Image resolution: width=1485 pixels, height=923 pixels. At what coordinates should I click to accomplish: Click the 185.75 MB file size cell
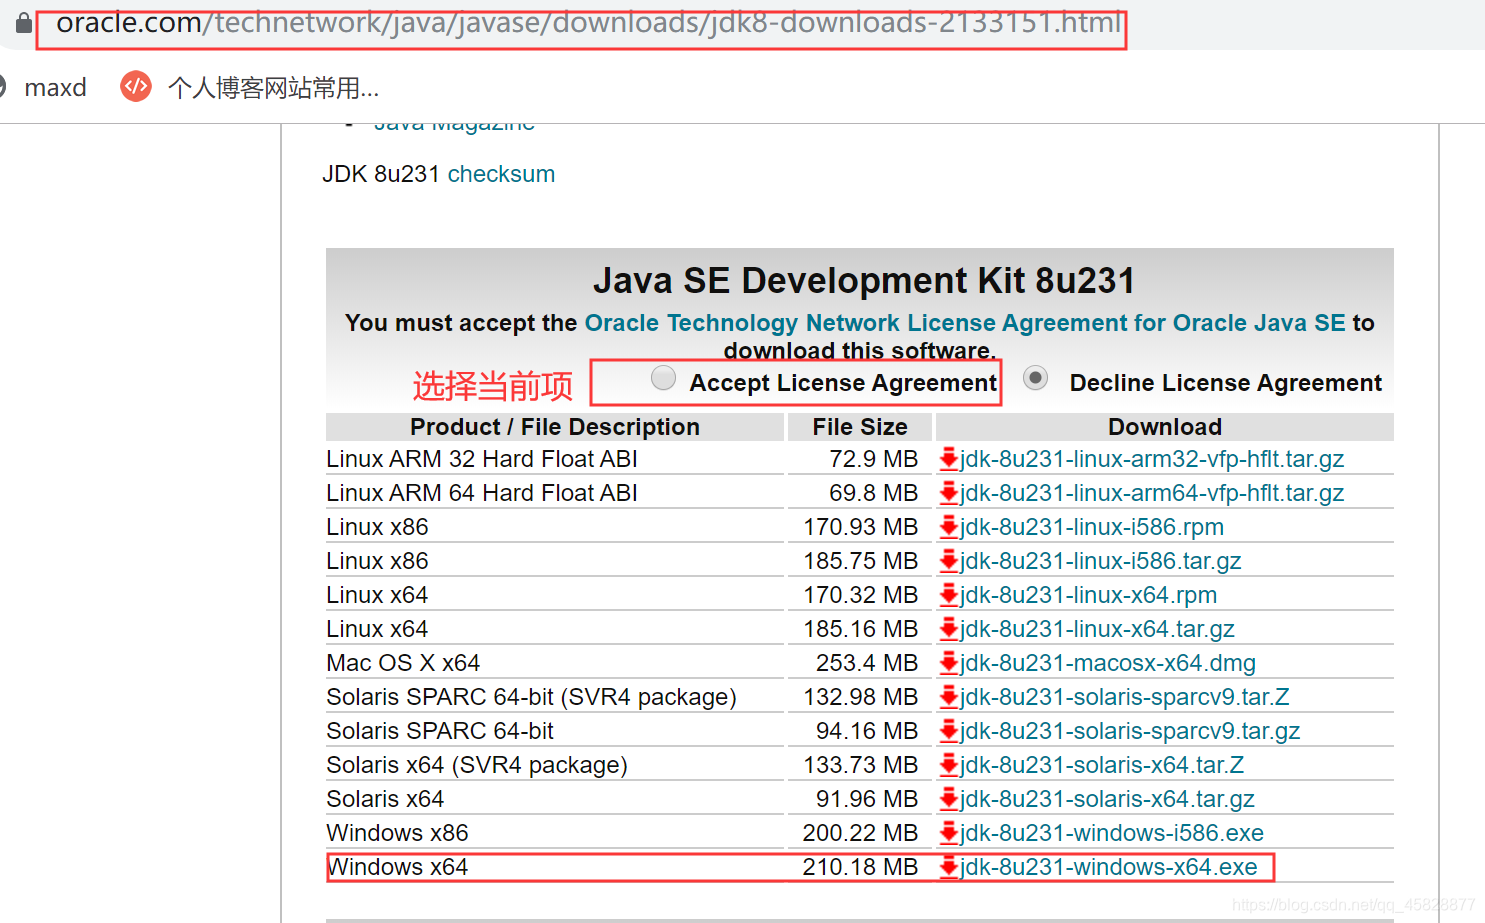pyautogui.click(x=860, y=561)
